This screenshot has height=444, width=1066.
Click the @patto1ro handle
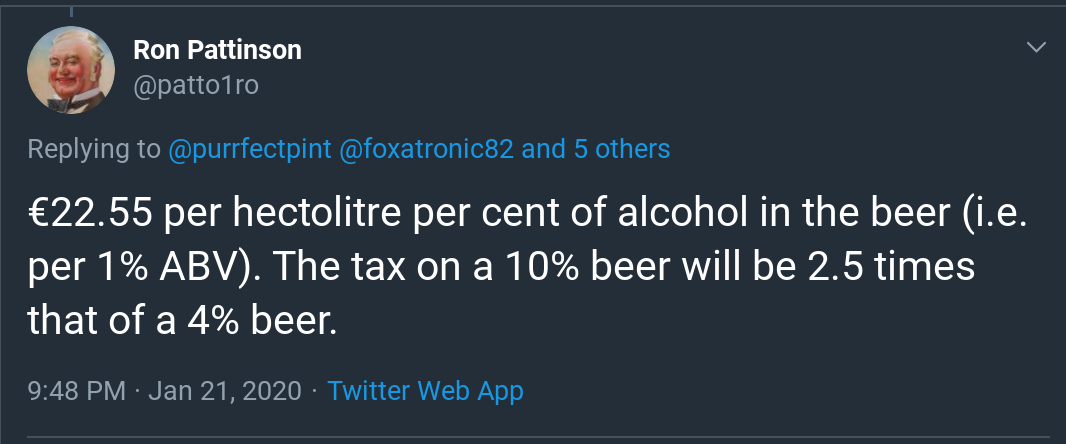(196, 85)
